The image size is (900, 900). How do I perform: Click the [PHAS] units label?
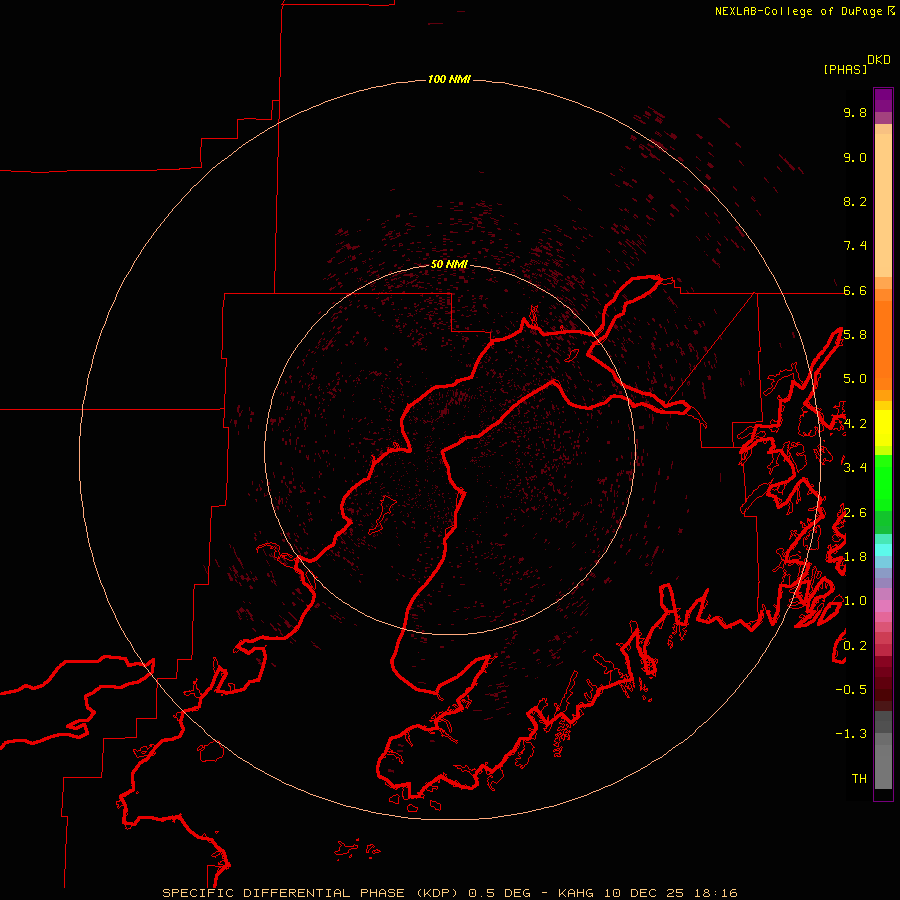tap(845, 69)
